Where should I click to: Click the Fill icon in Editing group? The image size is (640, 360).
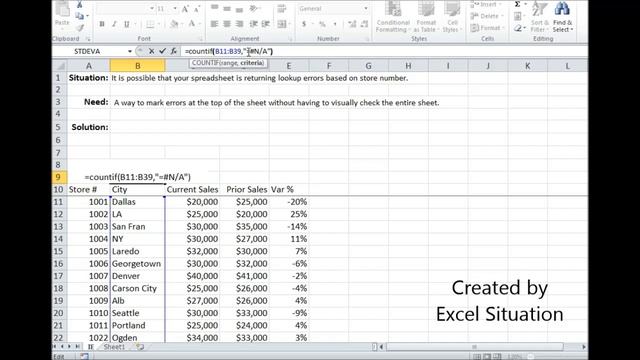coord(518,16)
